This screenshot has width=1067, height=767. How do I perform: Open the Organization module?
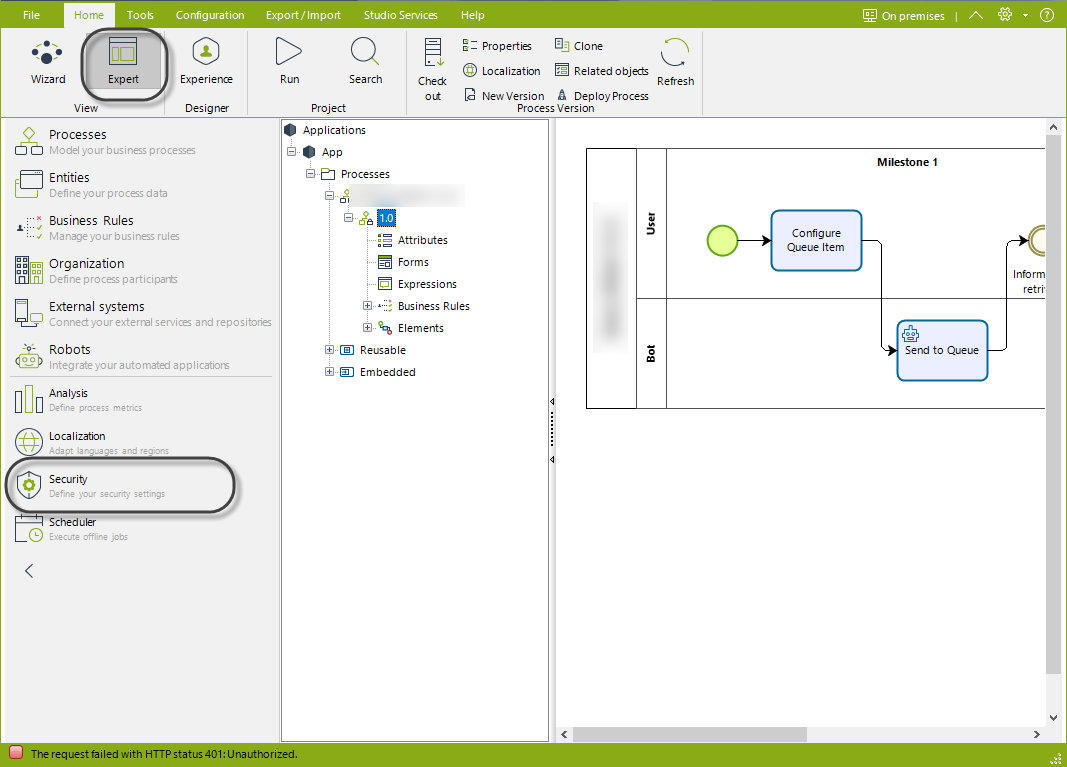click(96, 270)
